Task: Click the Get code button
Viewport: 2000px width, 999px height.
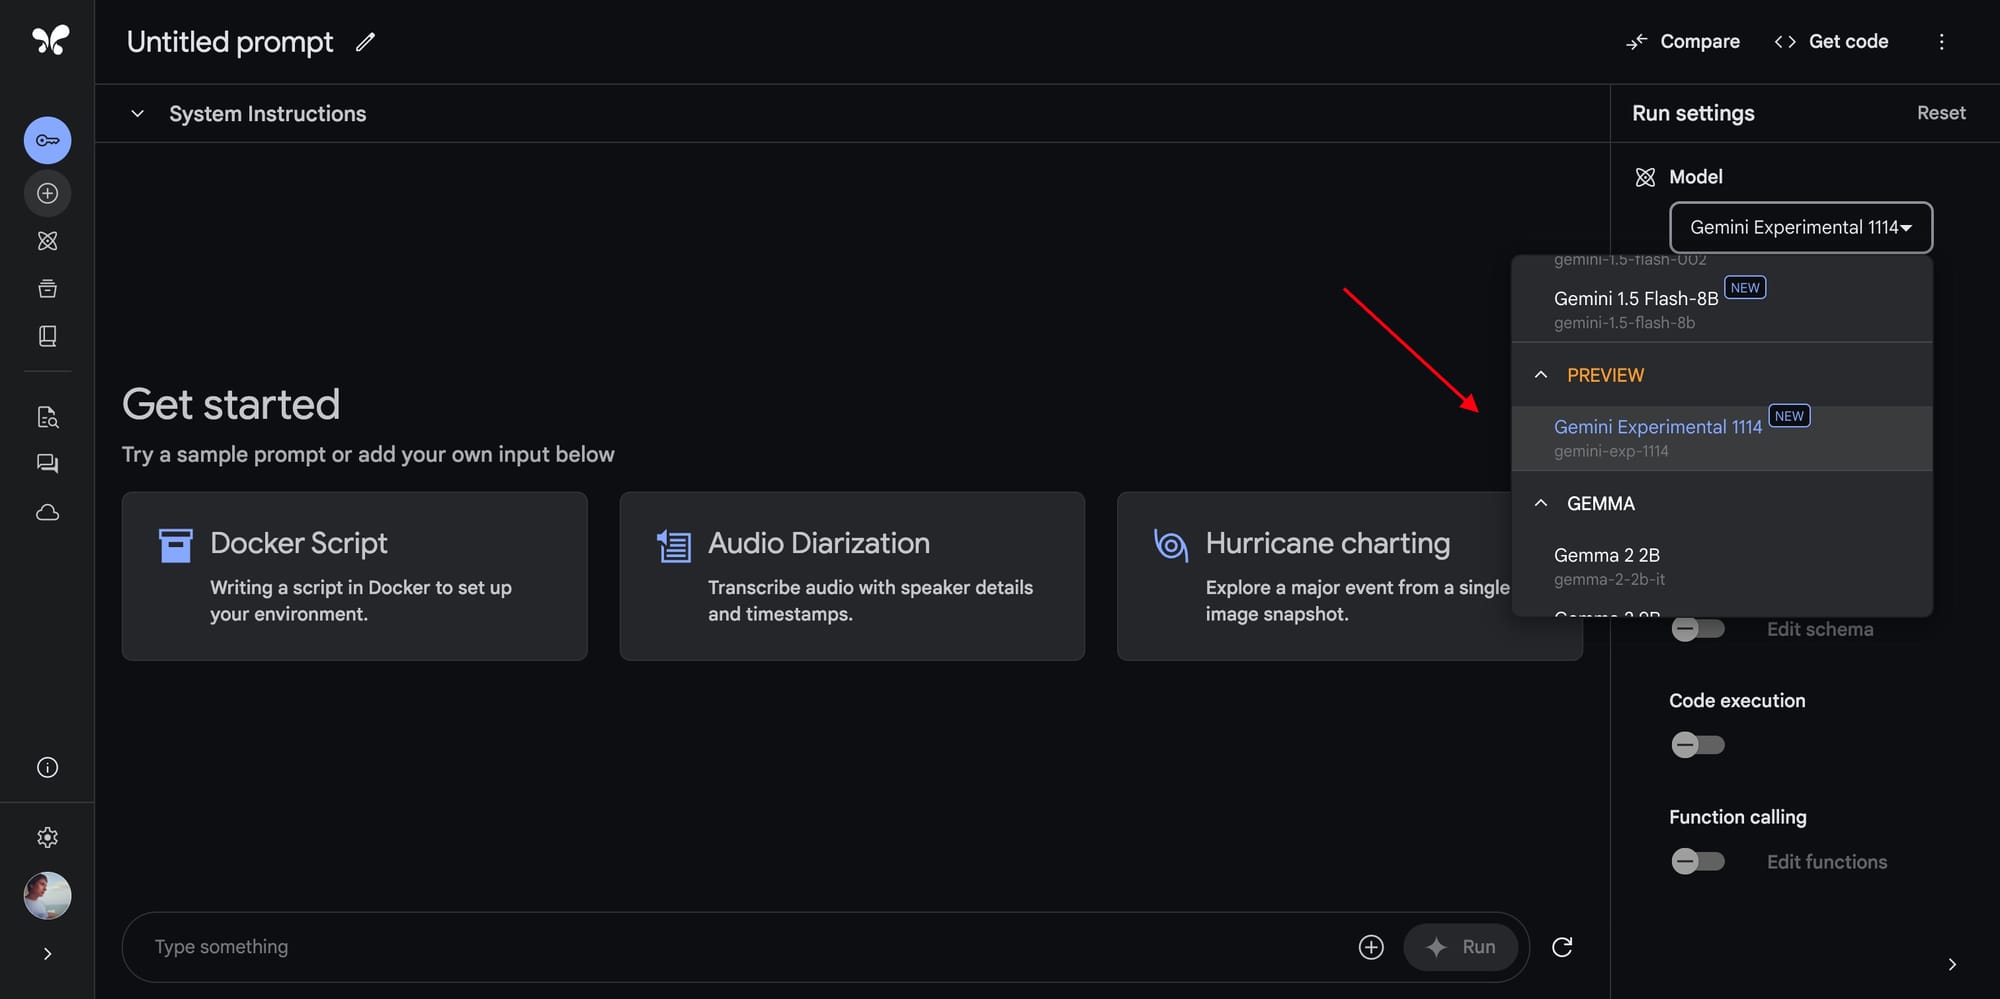Action: tap(1831, 42)
